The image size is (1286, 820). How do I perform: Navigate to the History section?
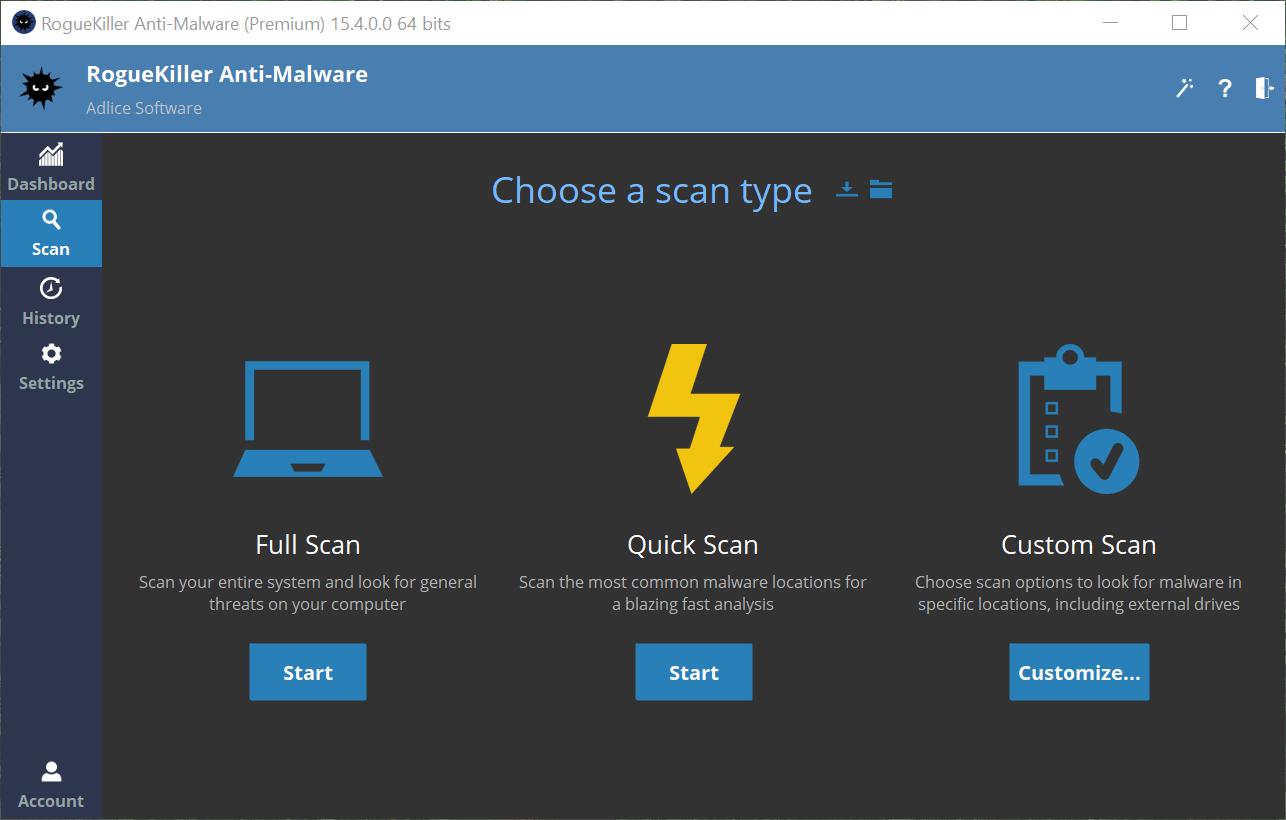(51, 302)
